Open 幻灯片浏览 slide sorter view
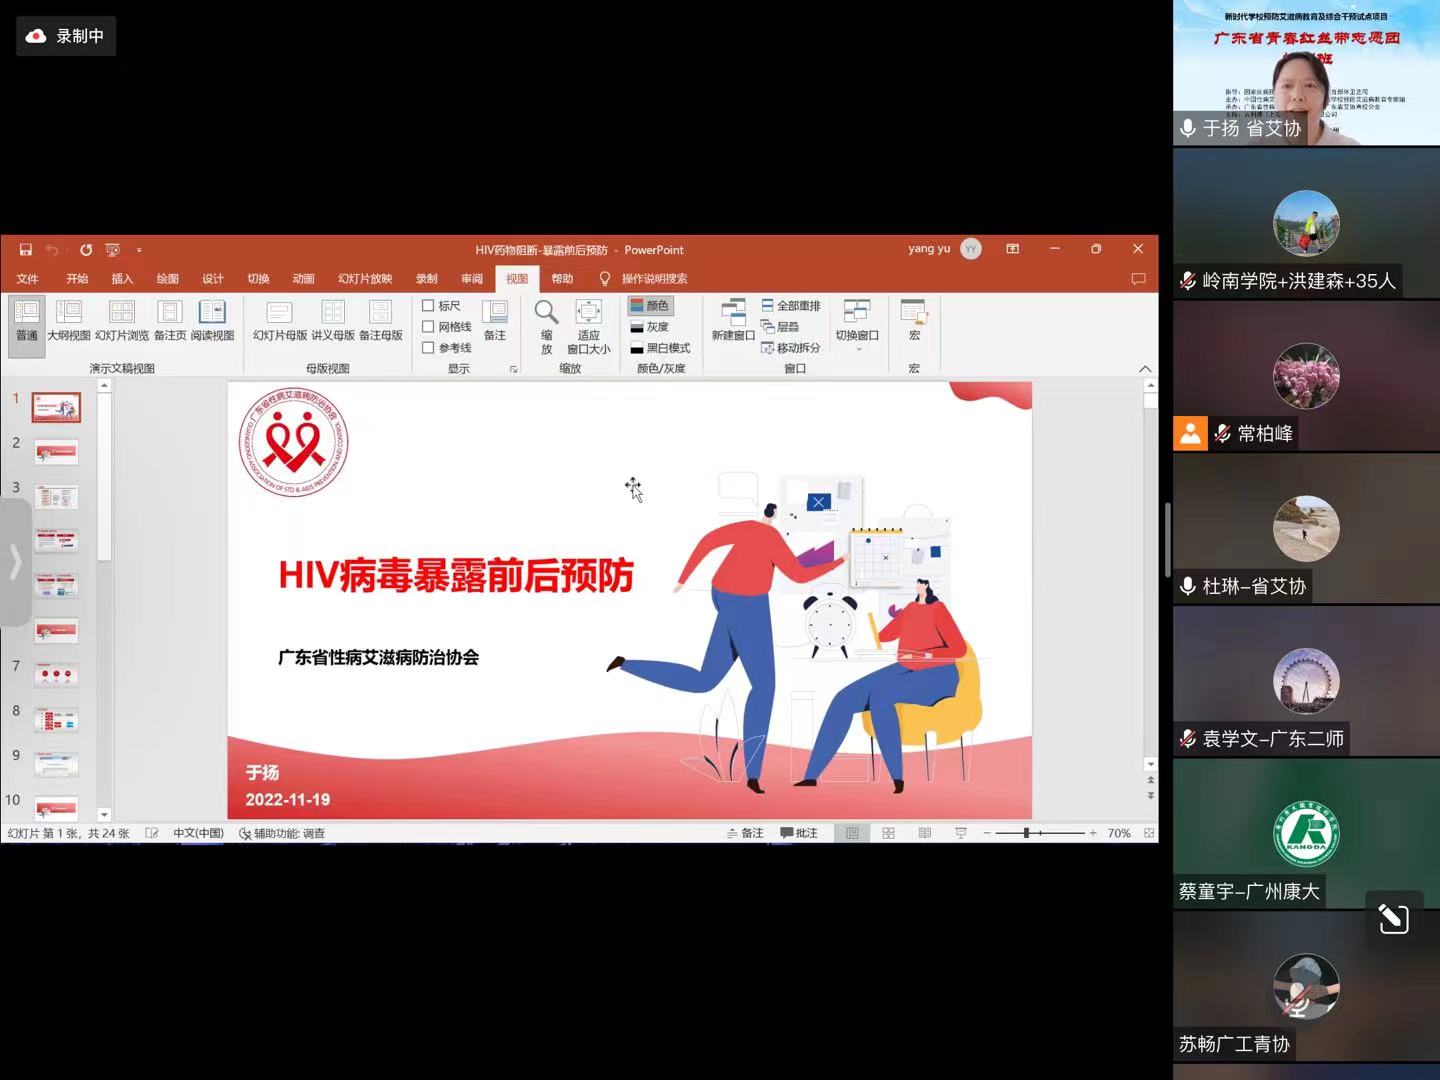Screen dimensions: 1440x1080 pos(122,321)
